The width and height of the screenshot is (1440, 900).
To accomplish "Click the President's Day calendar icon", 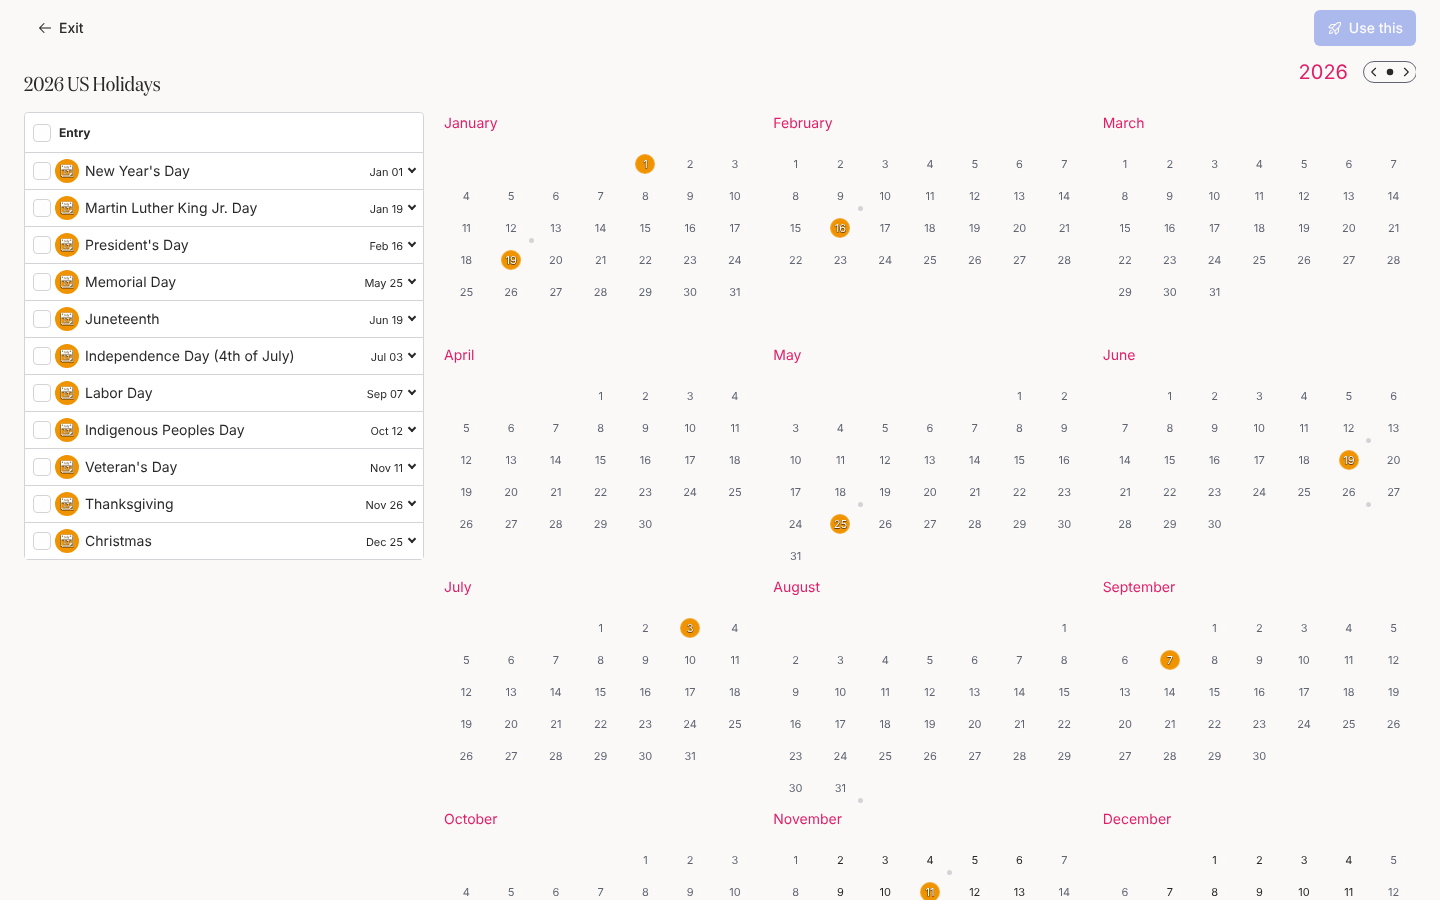I will coord(67,245).
